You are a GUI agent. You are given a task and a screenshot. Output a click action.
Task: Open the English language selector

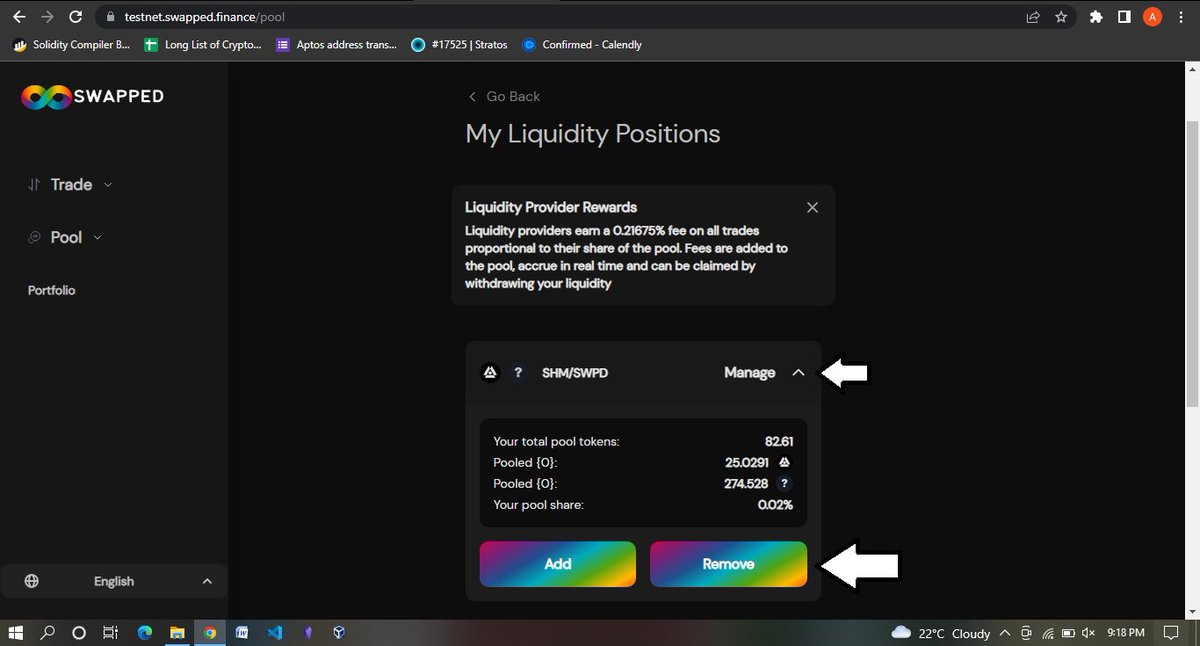(114, 581)
